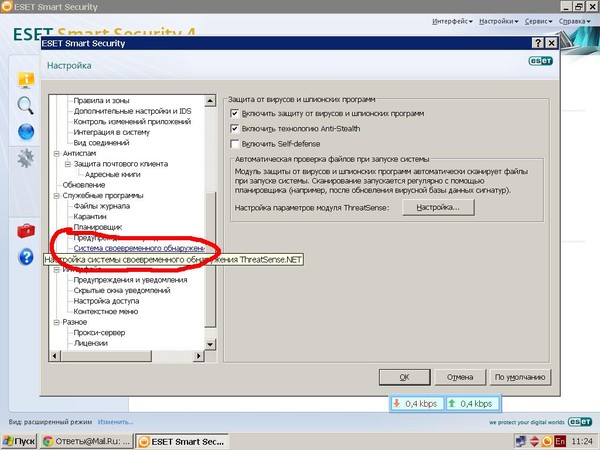This screenshot has height=450, width=600.
Task: Select Планировщик tree item
Action: (x=98, y=227)
